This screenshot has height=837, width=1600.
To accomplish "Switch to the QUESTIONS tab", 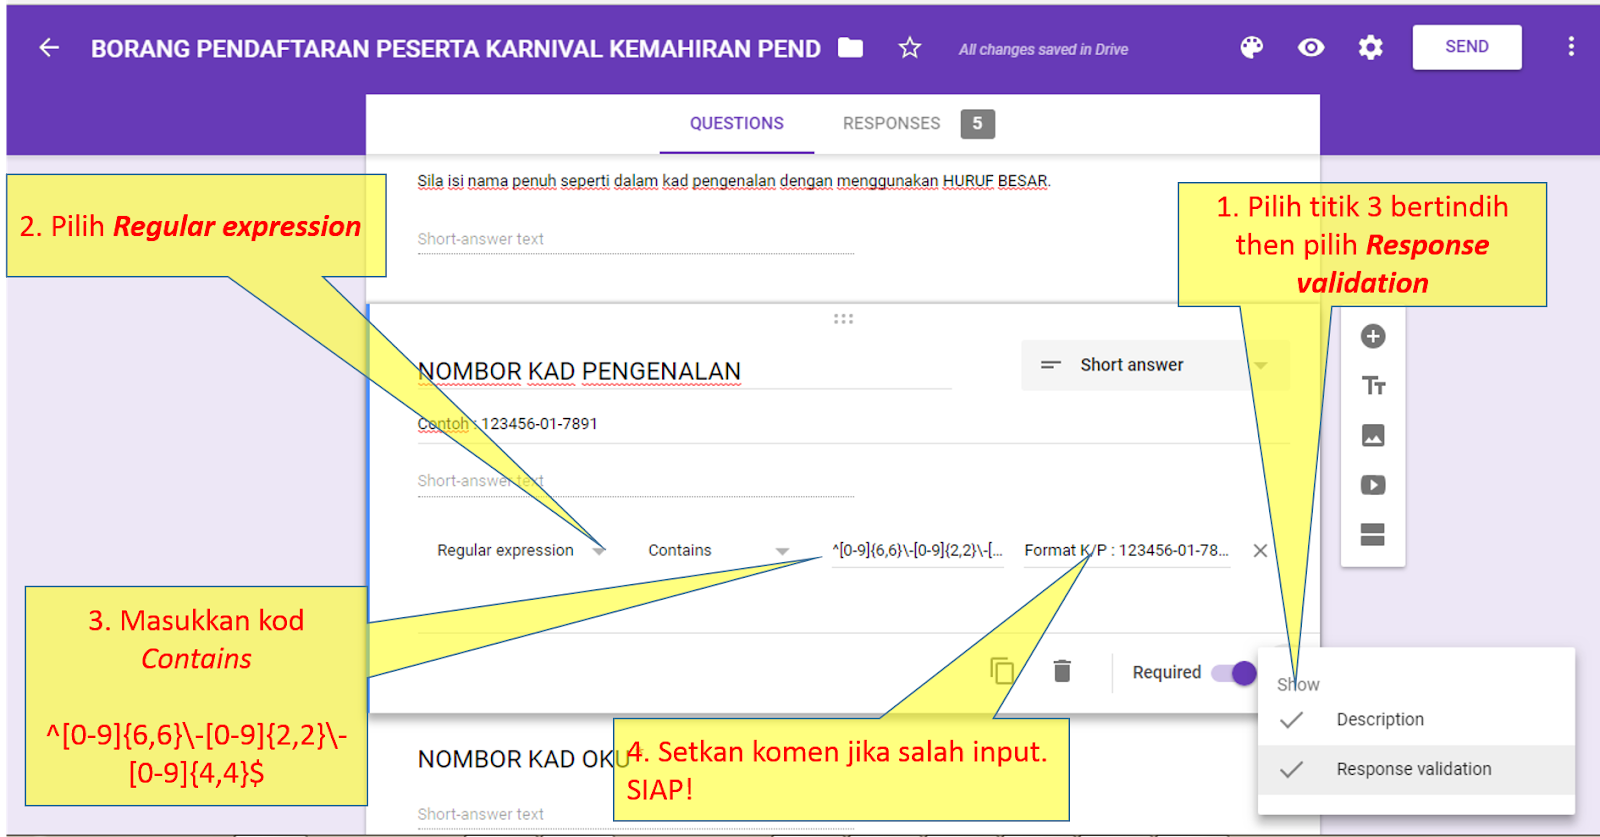I will click(737, 123).
